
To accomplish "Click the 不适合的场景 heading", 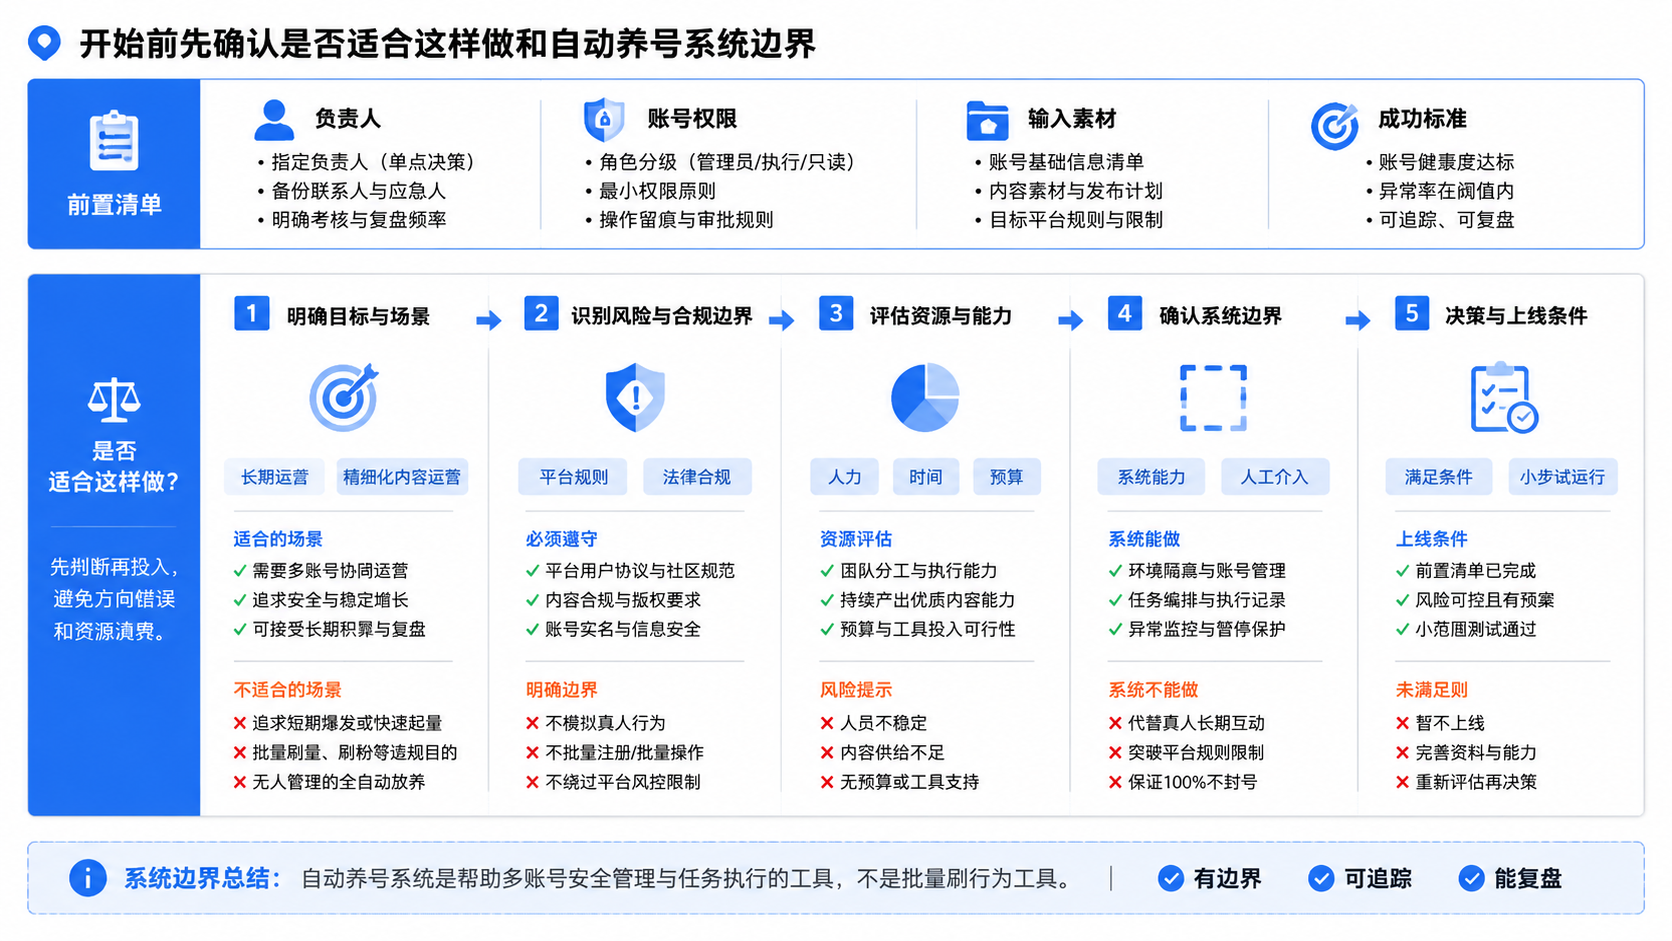I will tap(288, 690).
